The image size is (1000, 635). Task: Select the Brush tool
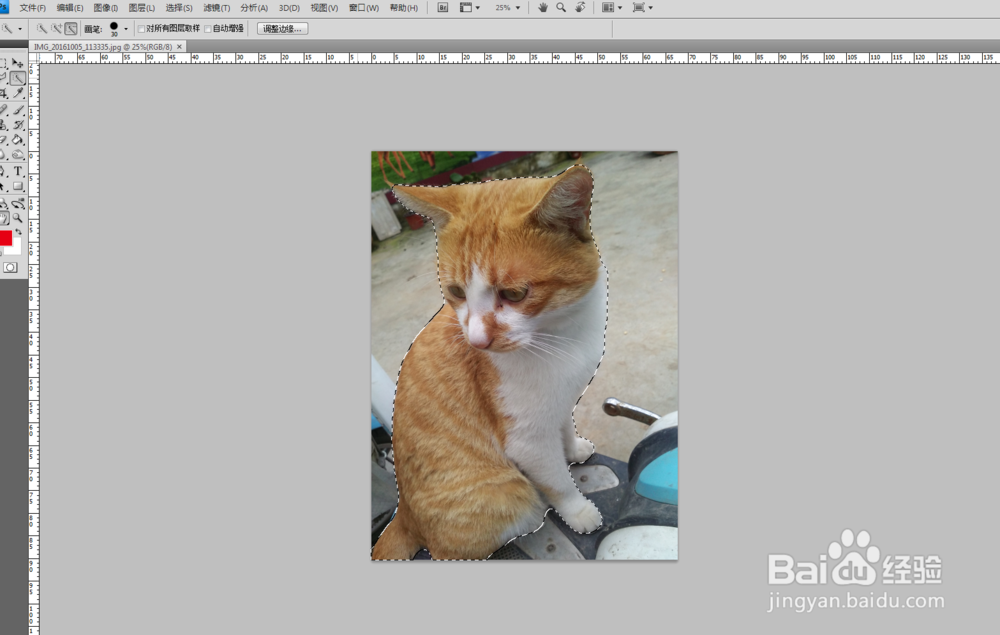[x=18, y=110]
